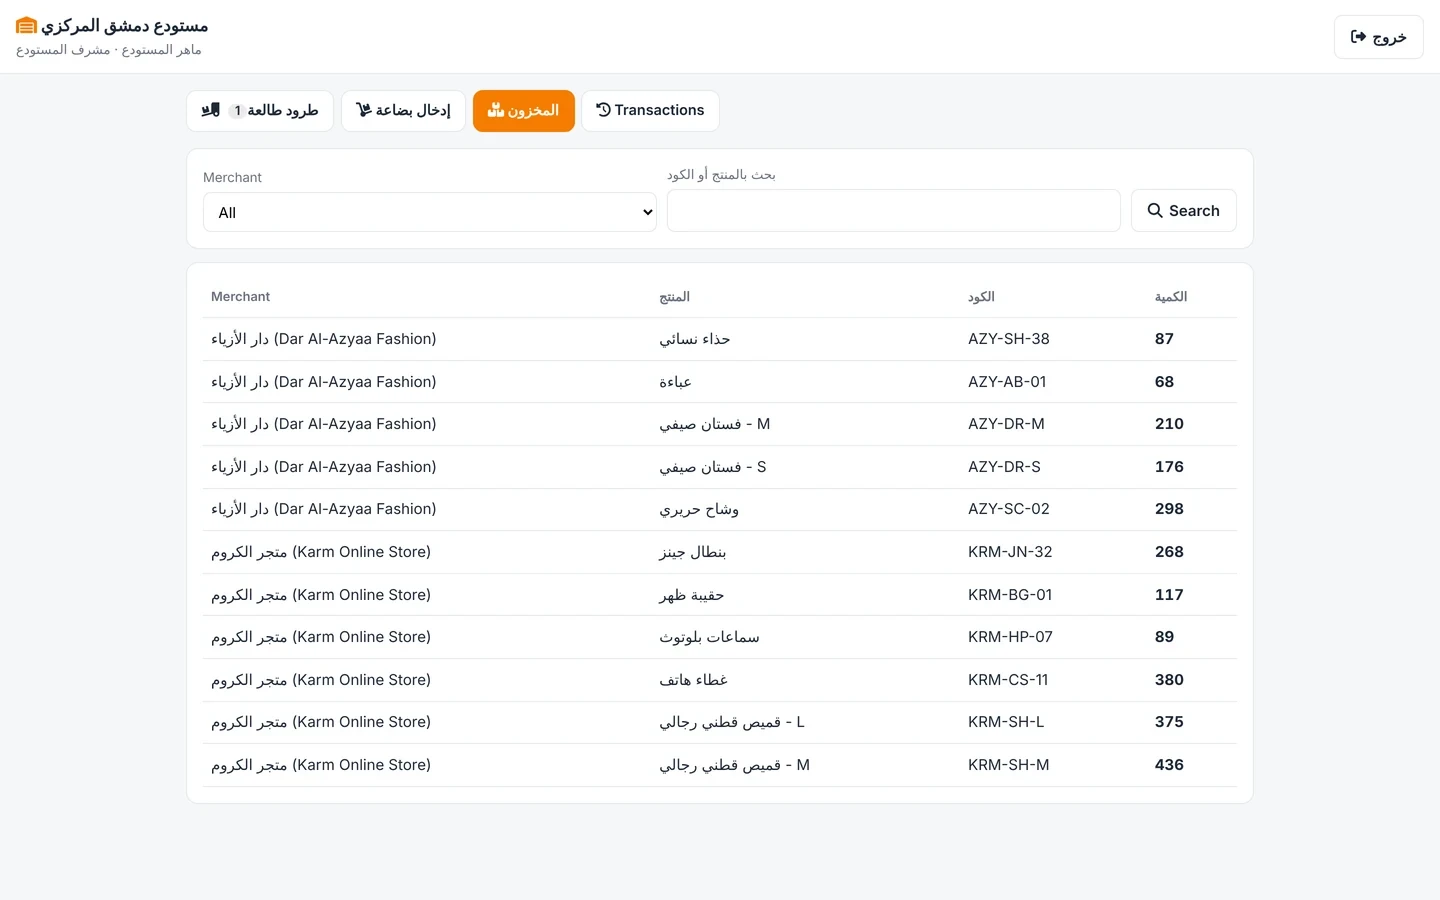Image resolution: width=1440 pixels, height=900 pixels.
Task: Click product سماعات بلوتوث
Action: click(709, 637)
